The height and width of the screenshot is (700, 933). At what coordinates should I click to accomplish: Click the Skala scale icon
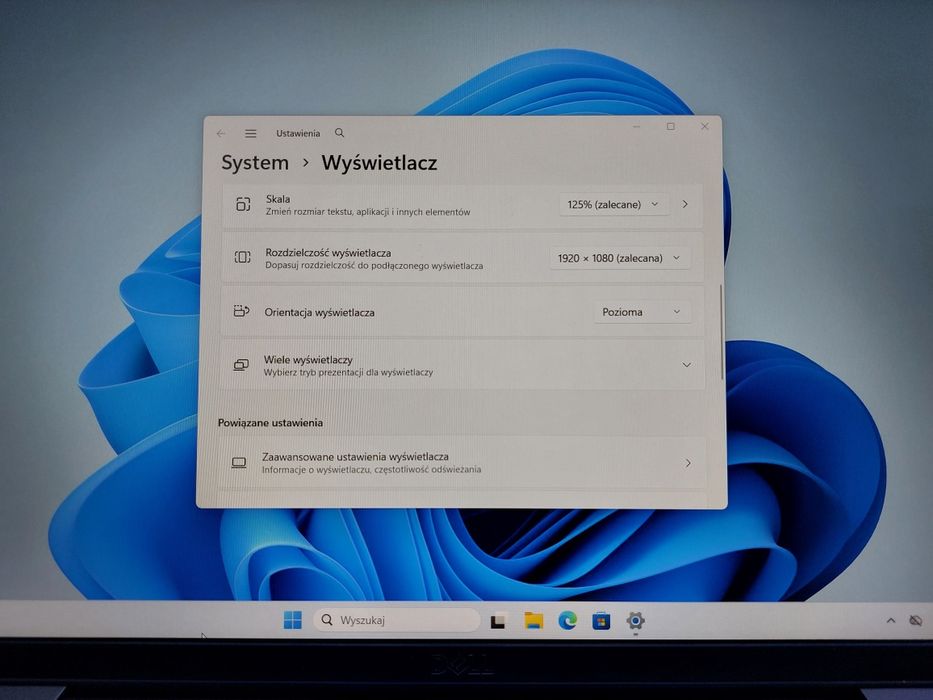(243, 205)
